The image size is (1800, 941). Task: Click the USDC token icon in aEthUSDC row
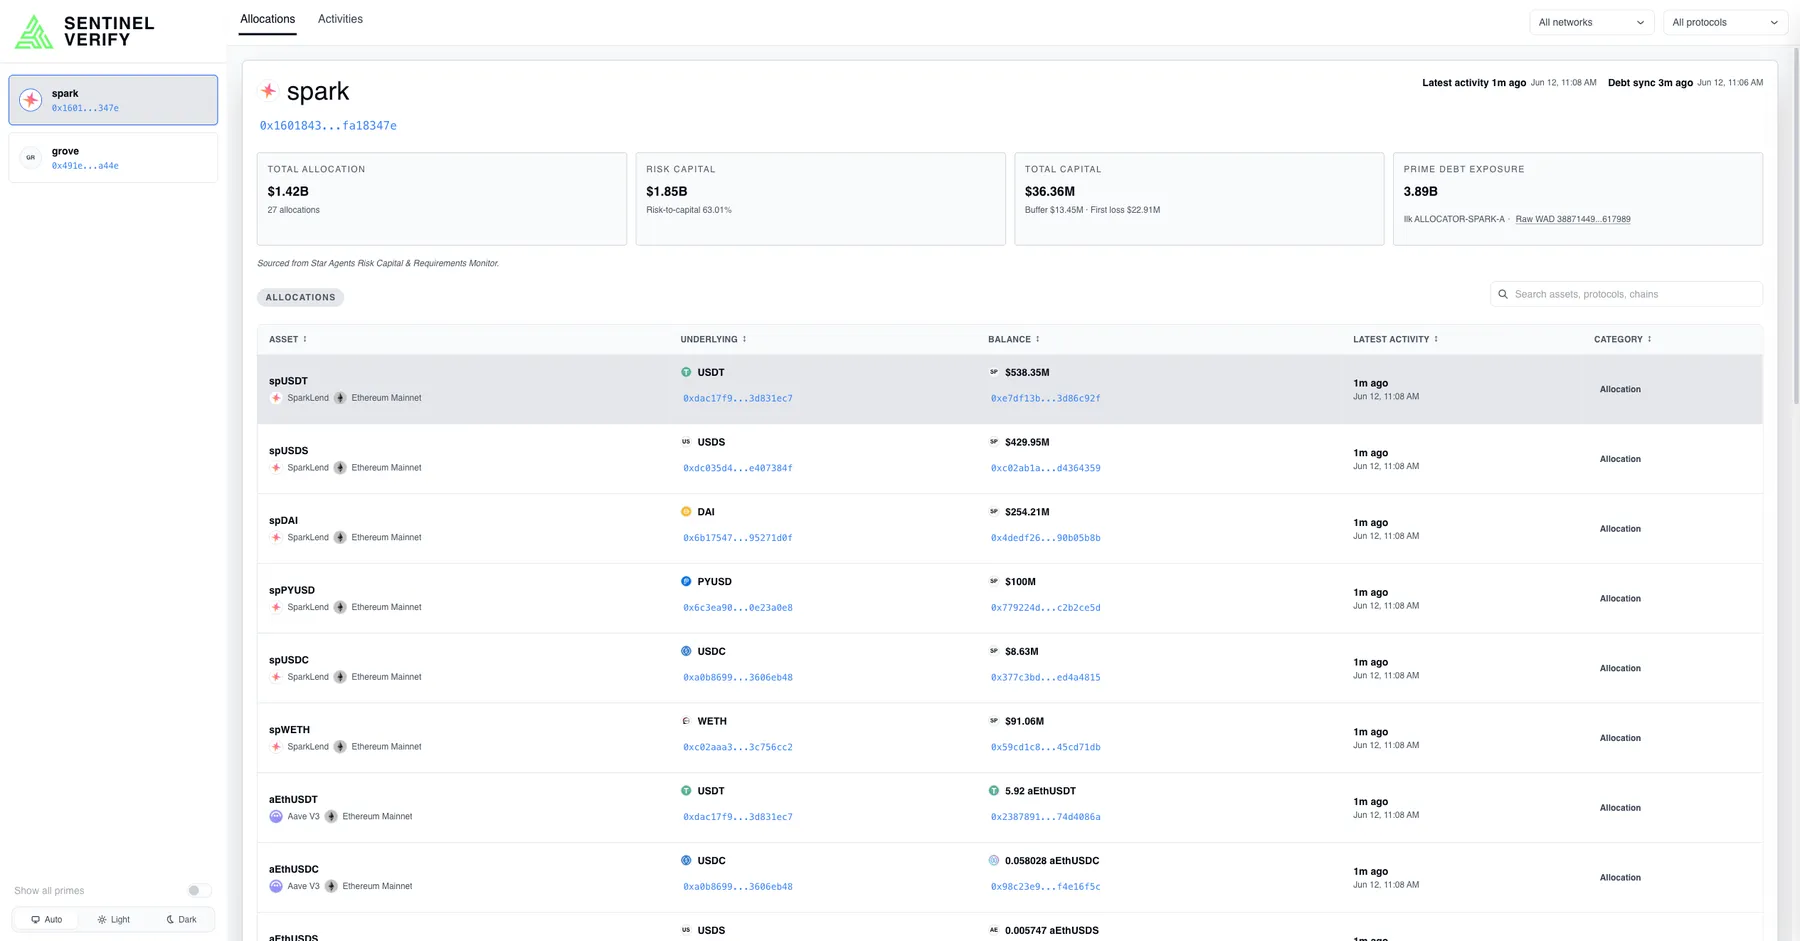[686, 860]
